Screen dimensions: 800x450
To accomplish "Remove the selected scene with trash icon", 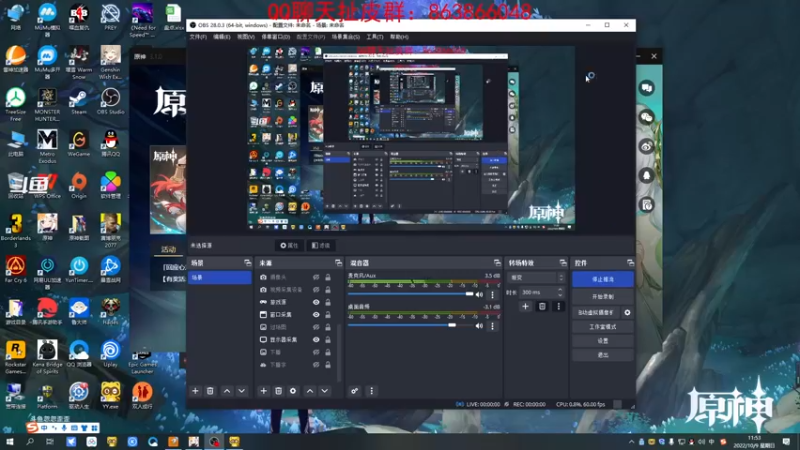I will 210,391.
